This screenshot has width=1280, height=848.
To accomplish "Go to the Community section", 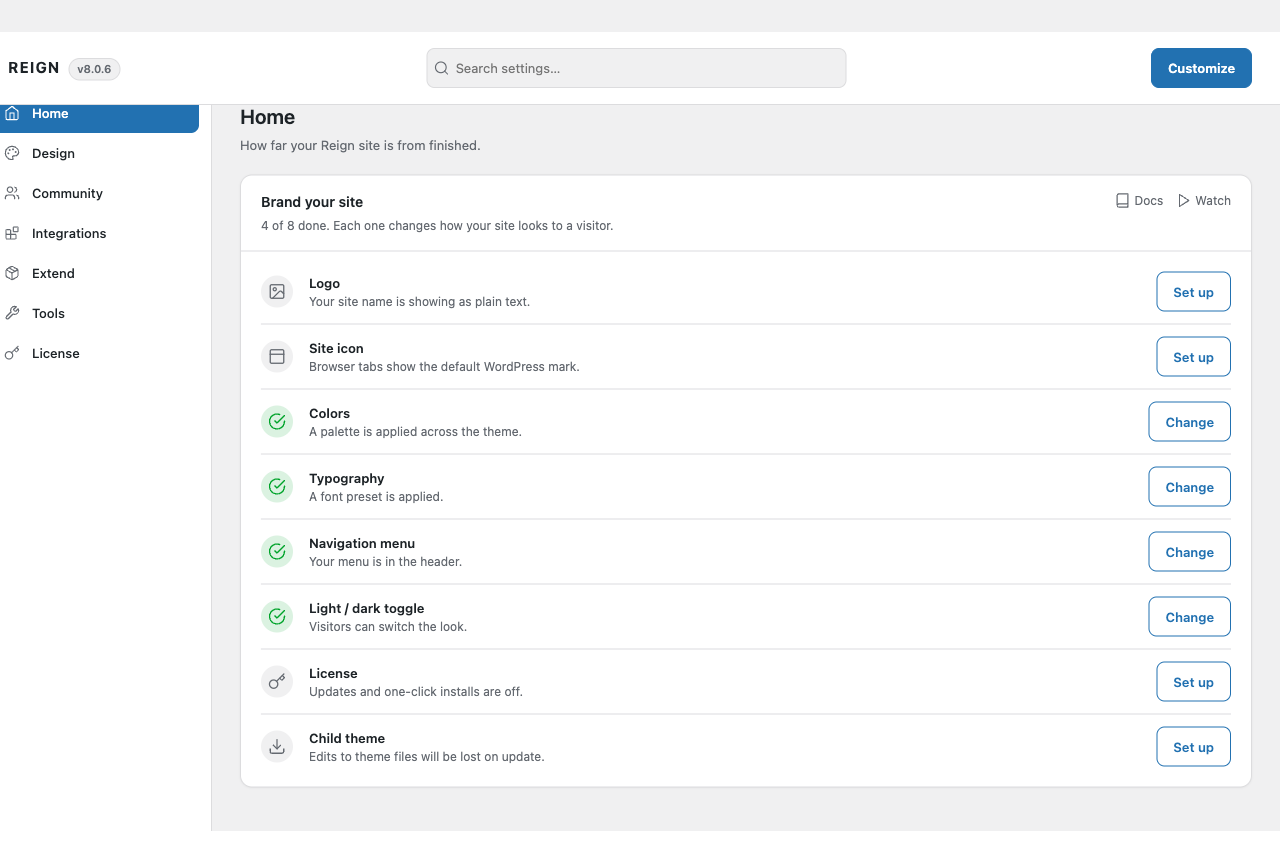I will (99, 193).
